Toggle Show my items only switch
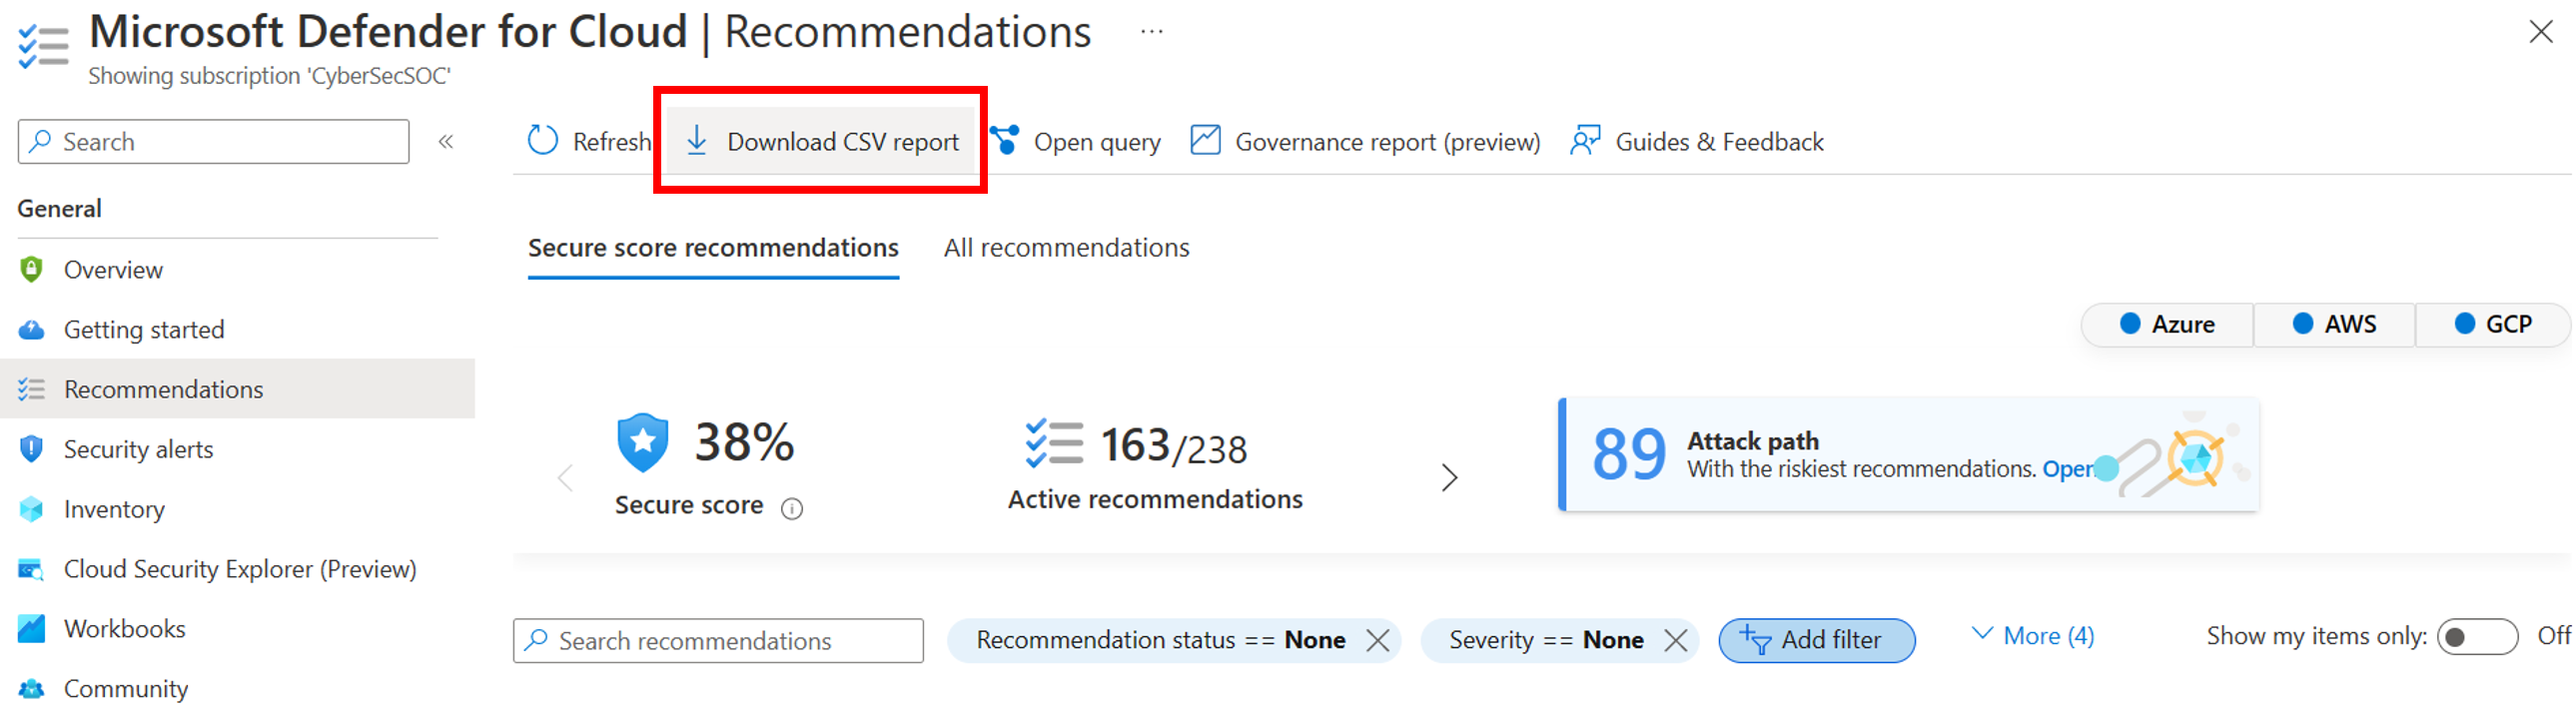This screenshot has width=2576, height=713. point(2477,637)
